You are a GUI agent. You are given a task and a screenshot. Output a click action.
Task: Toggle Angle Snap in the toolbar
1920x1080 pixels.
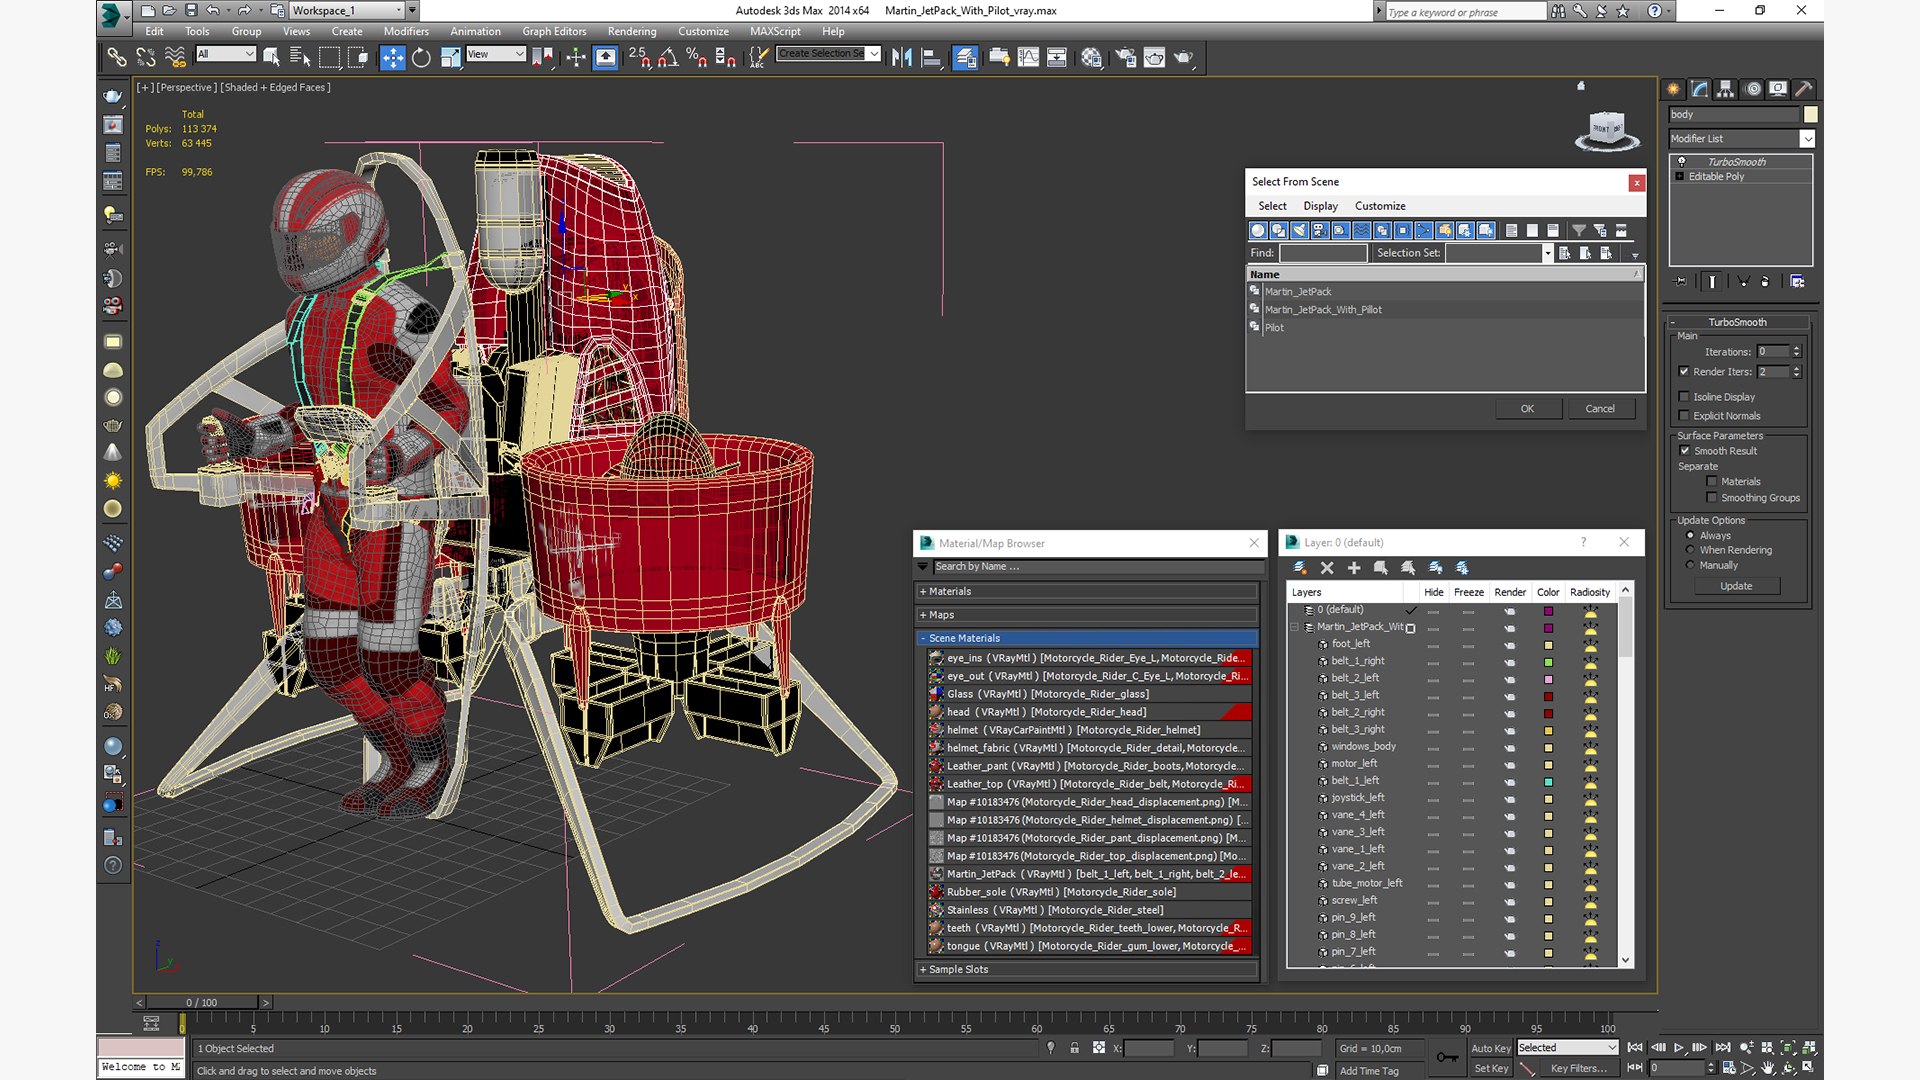(x=668, y=58)
